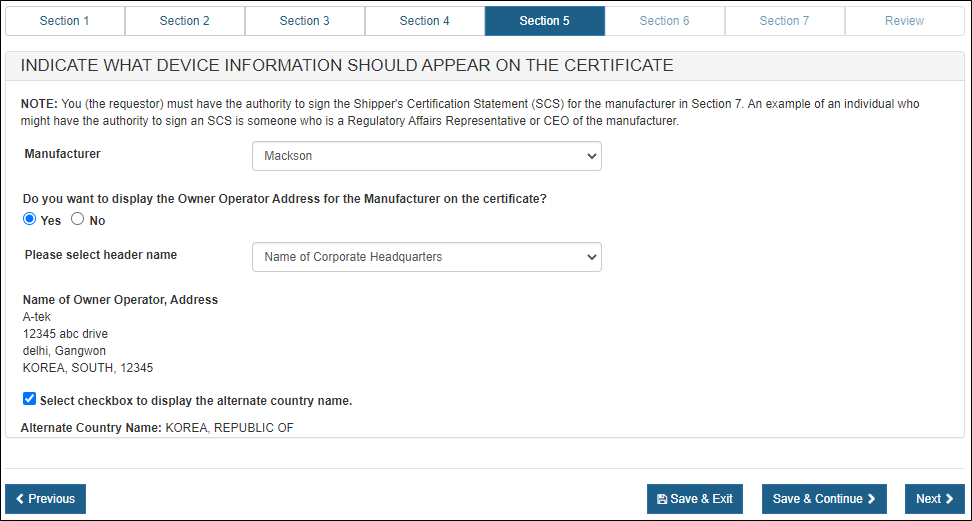This screenshot has height=521, width=972.
Task: Click the right chevron icon on Next
Action: [949, 499]
